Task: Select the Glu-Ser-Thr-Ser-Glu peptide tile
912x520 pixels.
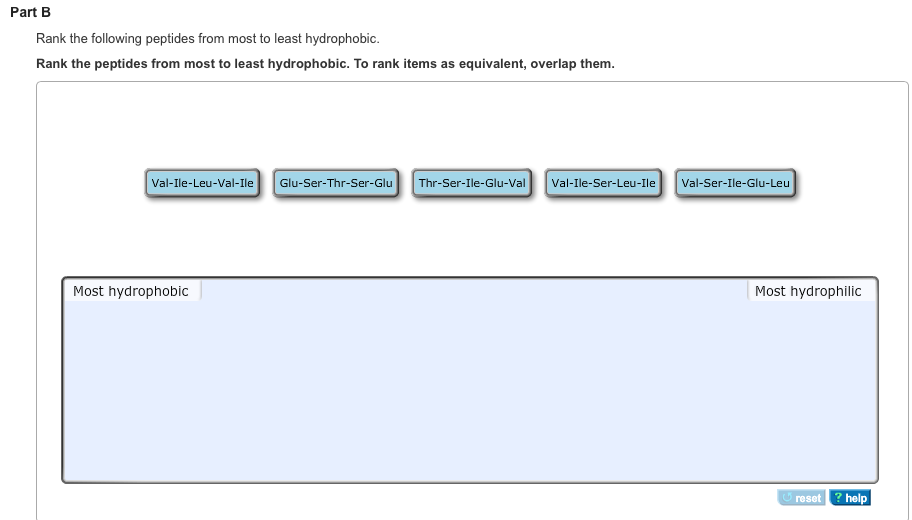Action: pos(336,183)
